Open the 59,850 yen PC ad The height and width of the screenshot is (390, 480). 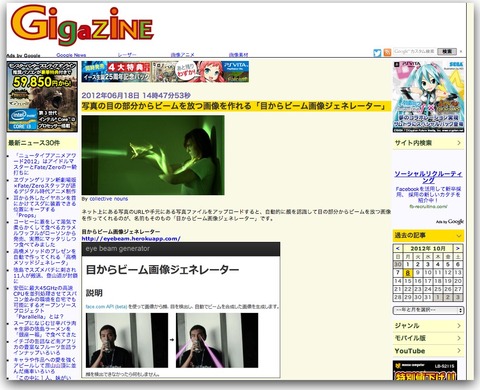42,97
